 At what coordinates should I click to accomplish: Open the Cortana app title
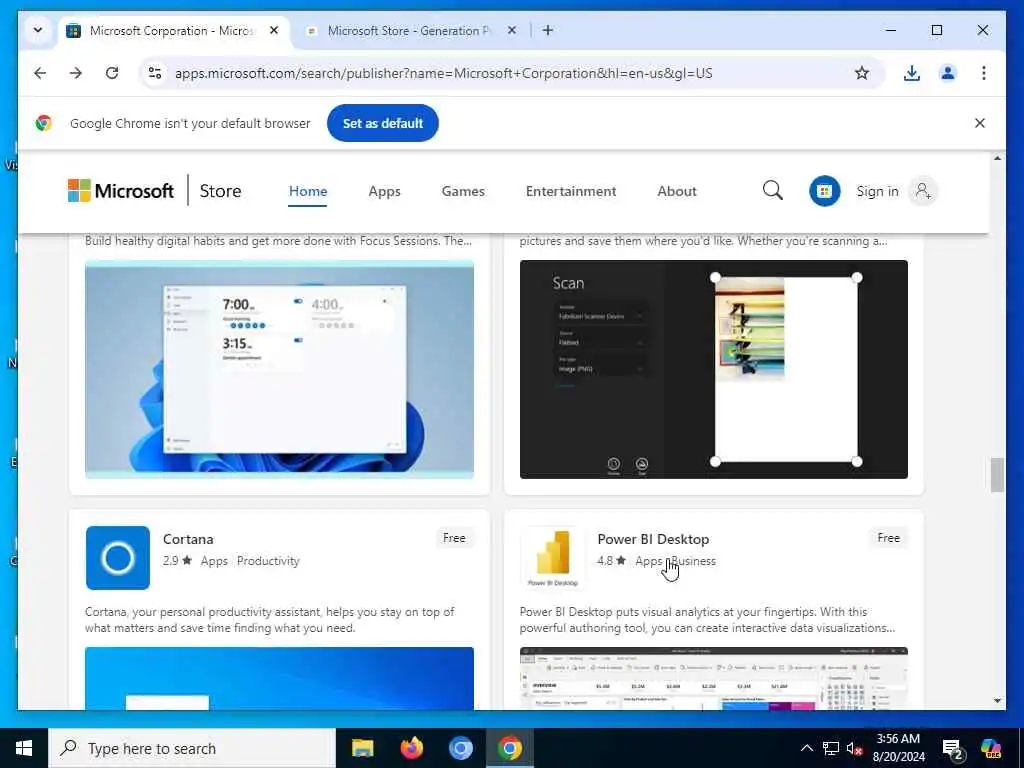click(x=188, y=539)
